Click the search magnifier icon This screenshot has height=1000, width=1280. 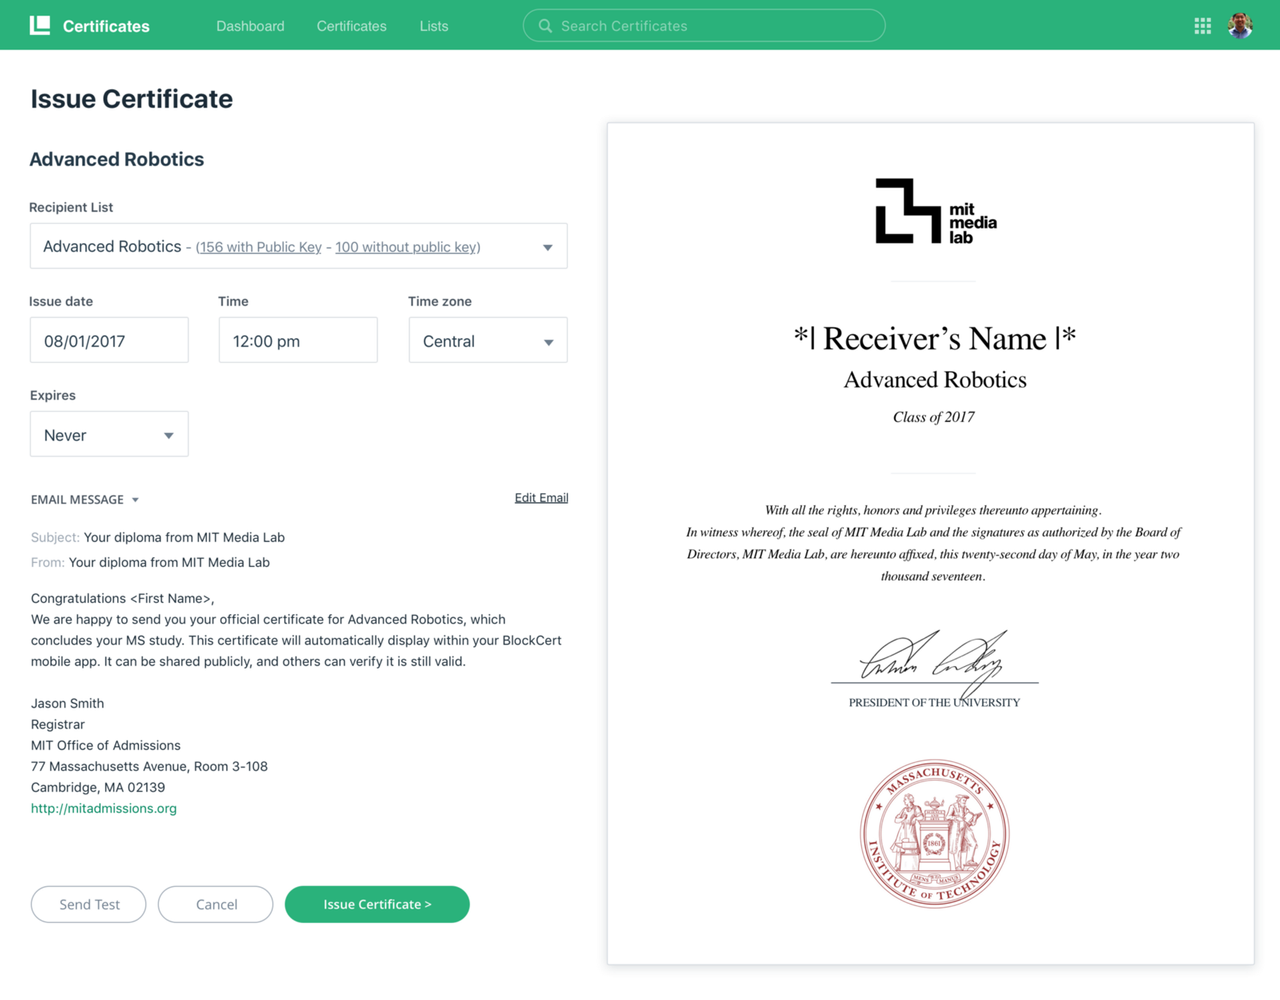pos(545,26)
